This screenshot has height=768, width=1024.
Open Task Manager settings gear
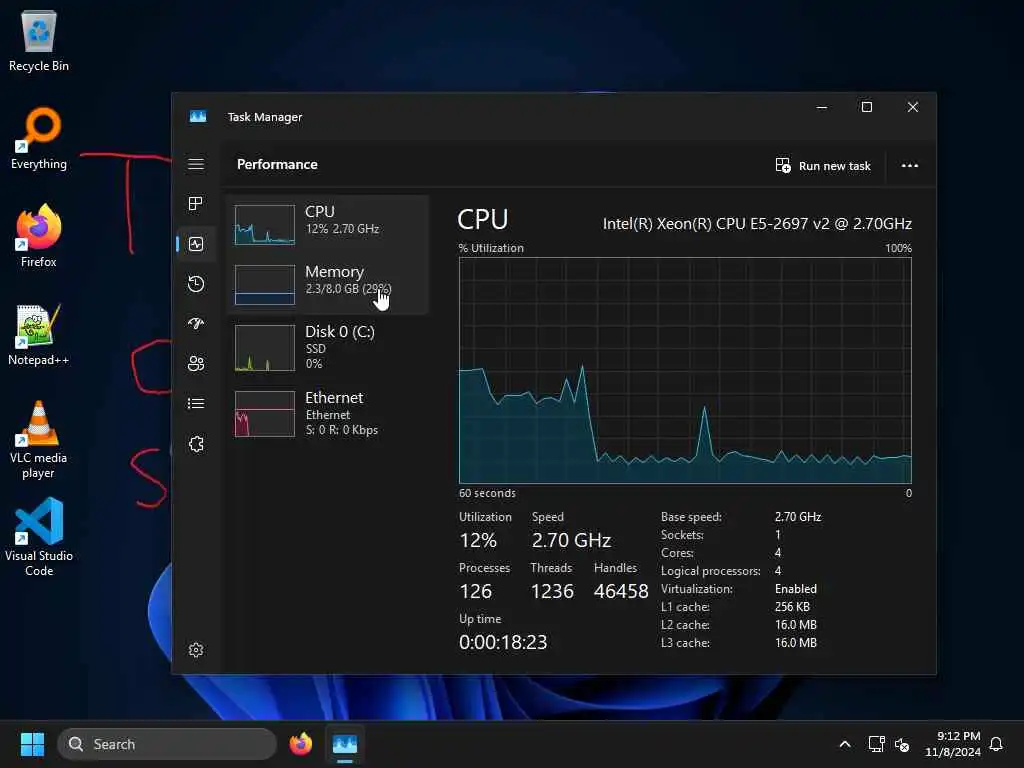(x=196, y=650)
